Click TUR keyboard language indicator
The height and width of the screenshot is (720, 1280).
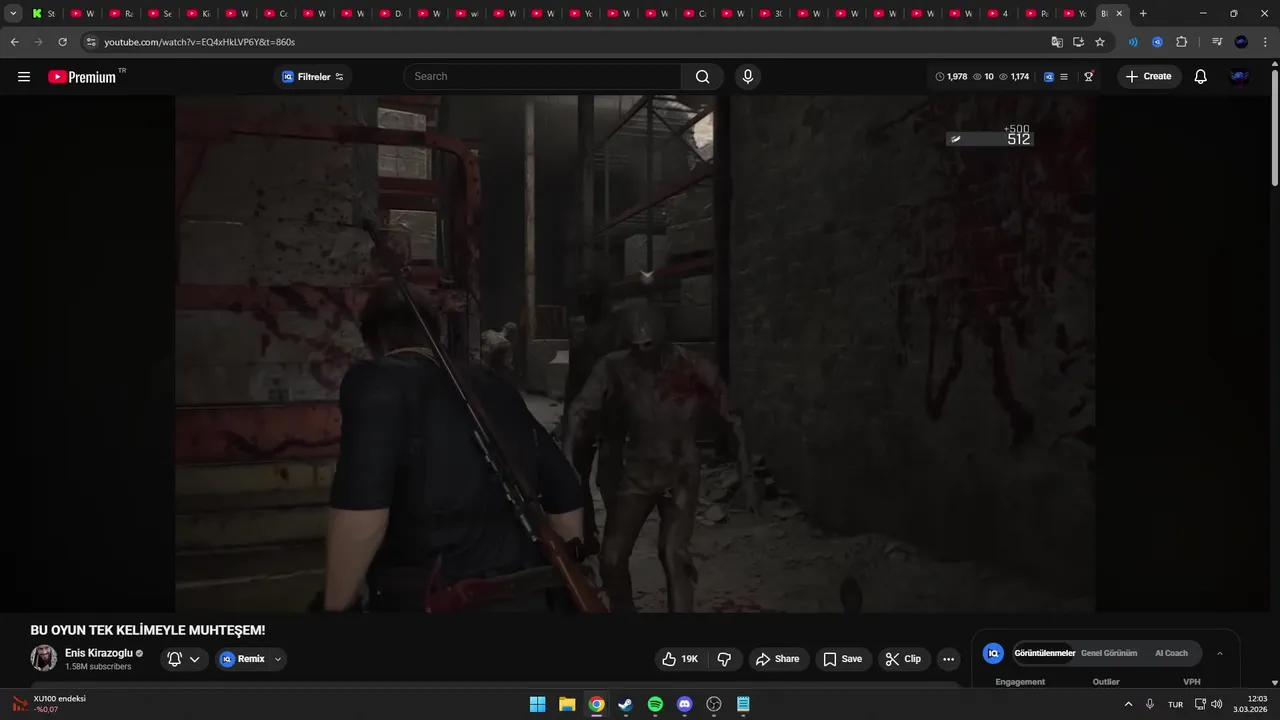point(1175,704)
